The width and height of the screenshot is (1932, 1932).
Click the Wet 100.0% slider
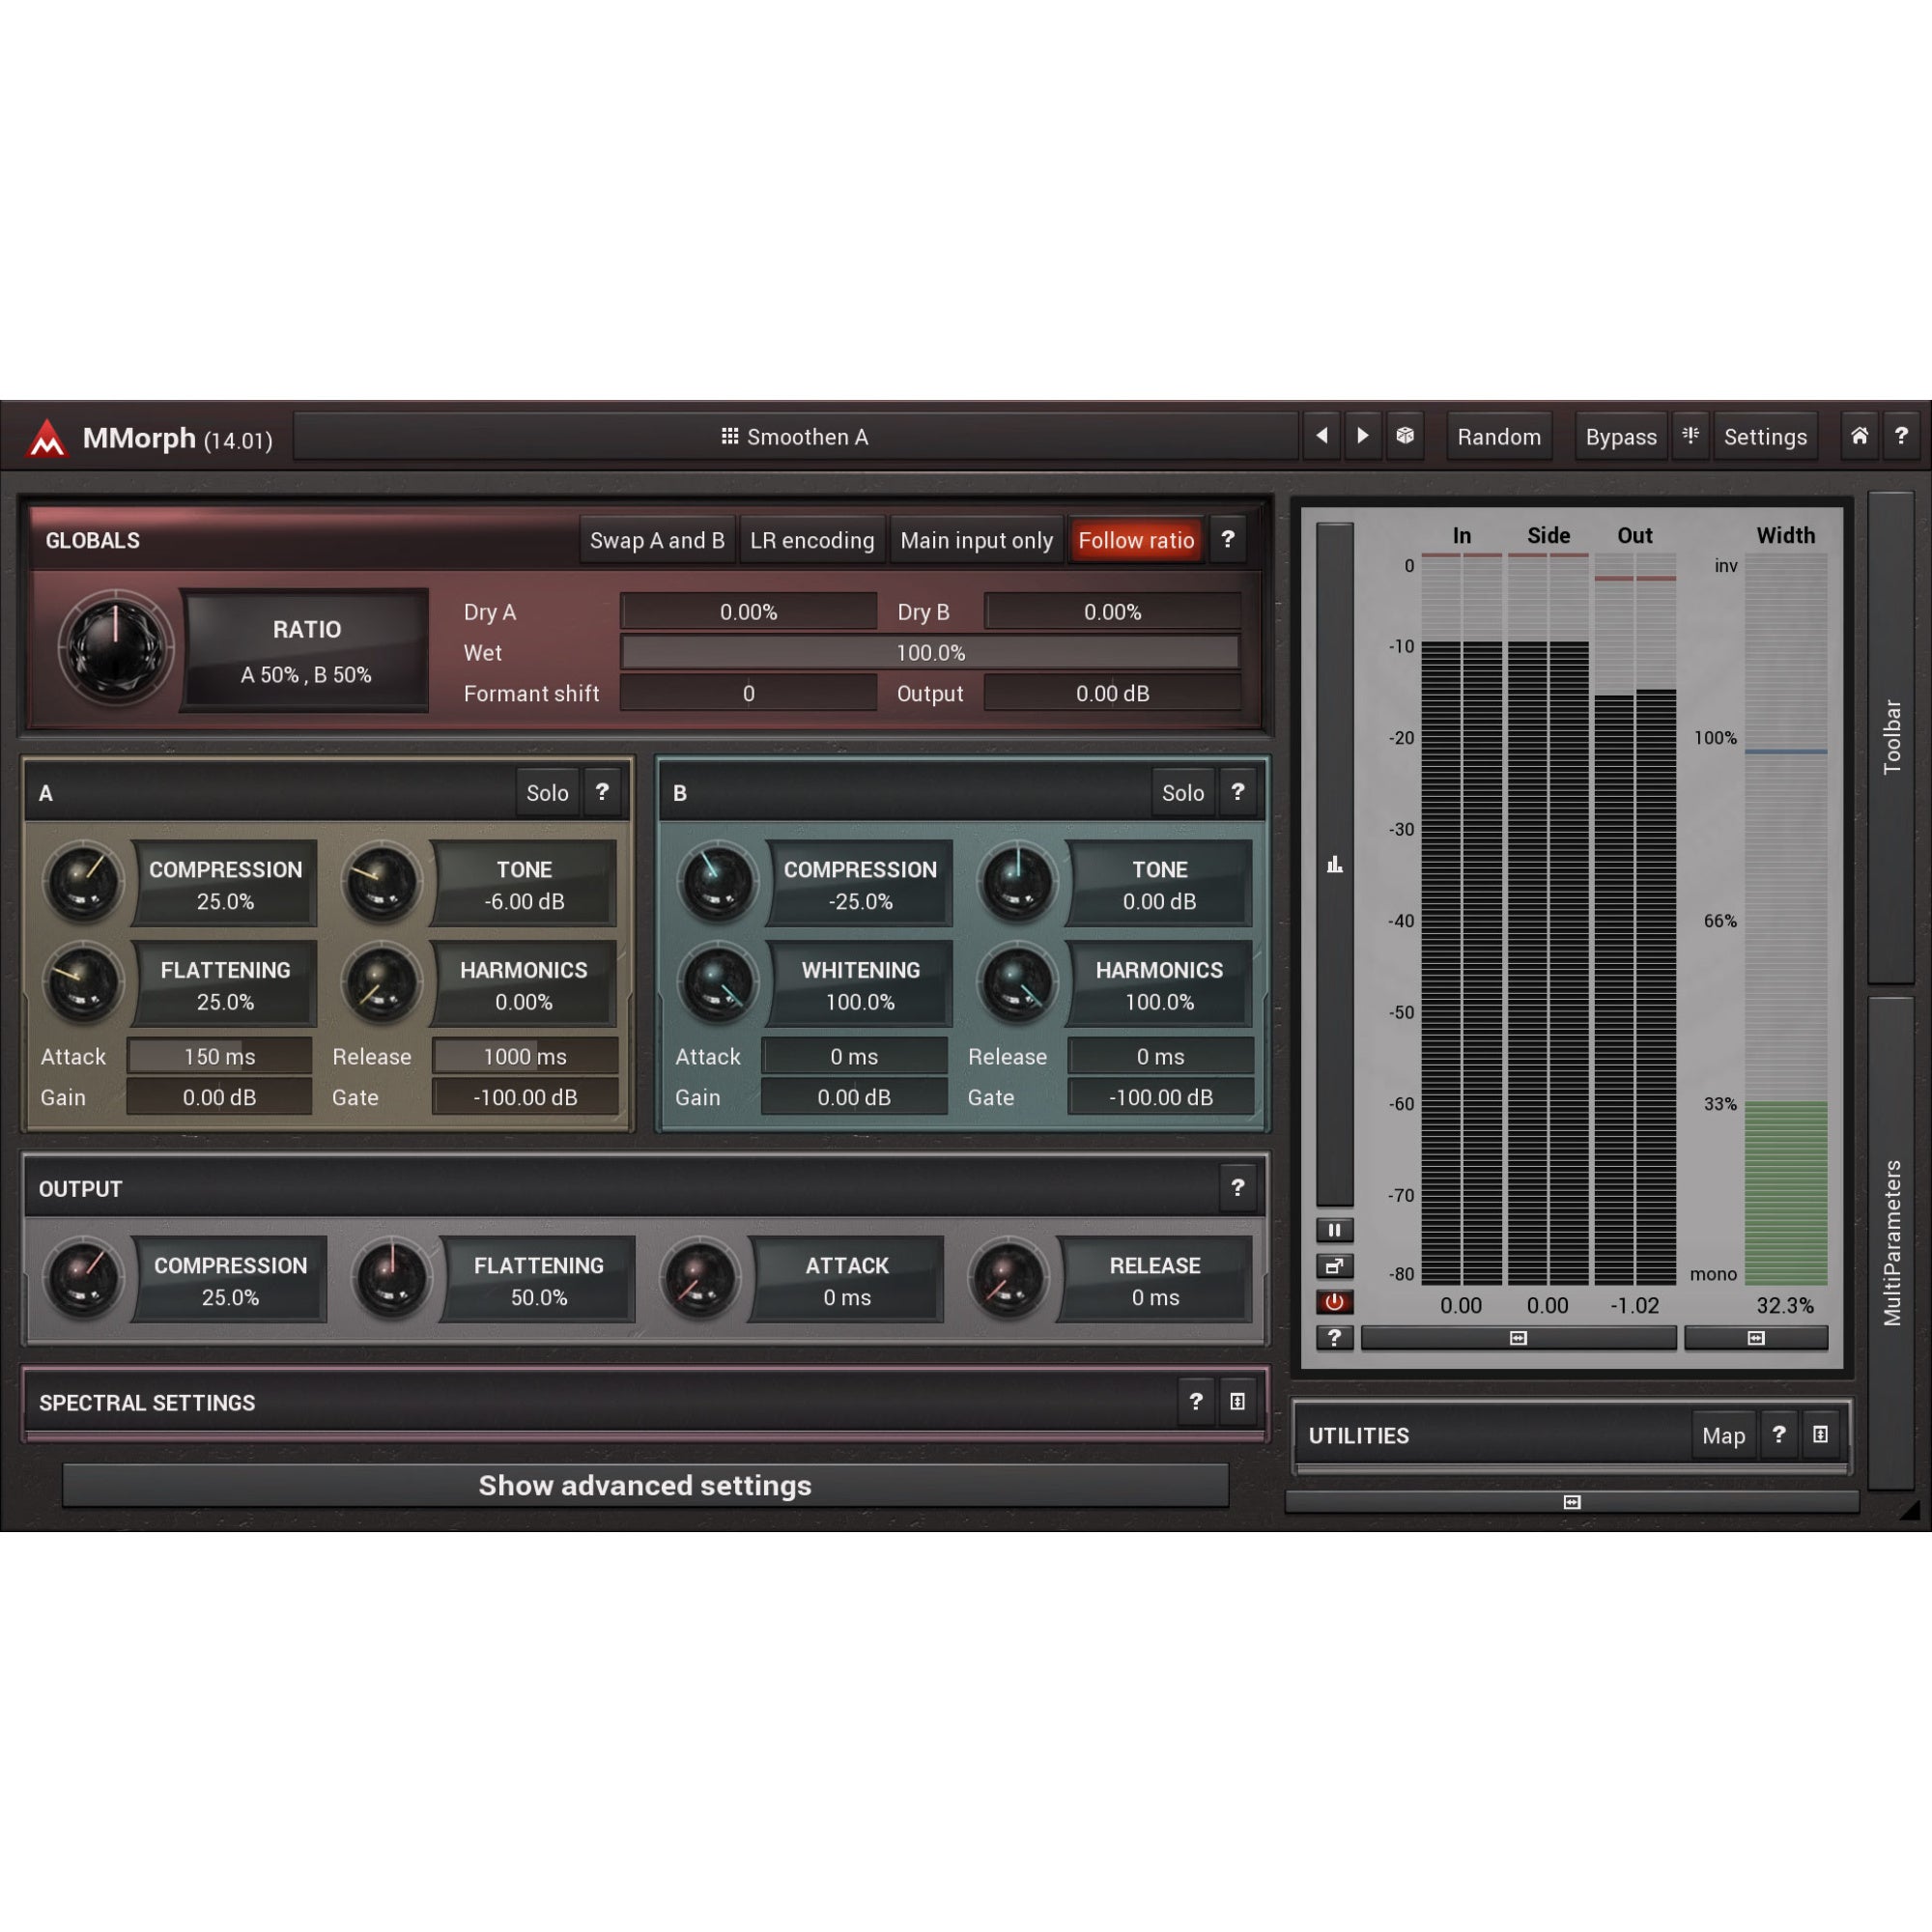click(930, 652)
